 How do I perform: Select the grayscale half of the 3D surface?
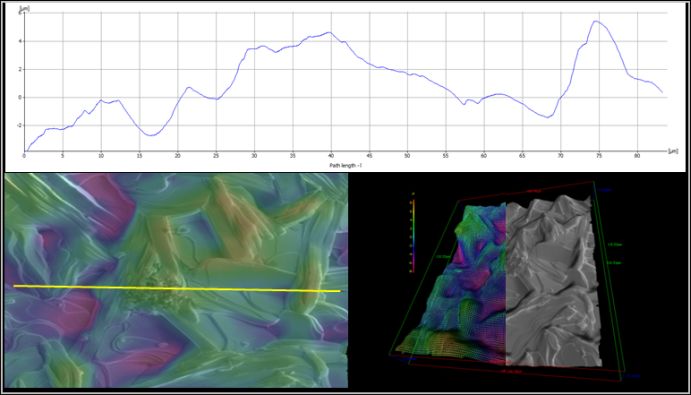point(553,282)
